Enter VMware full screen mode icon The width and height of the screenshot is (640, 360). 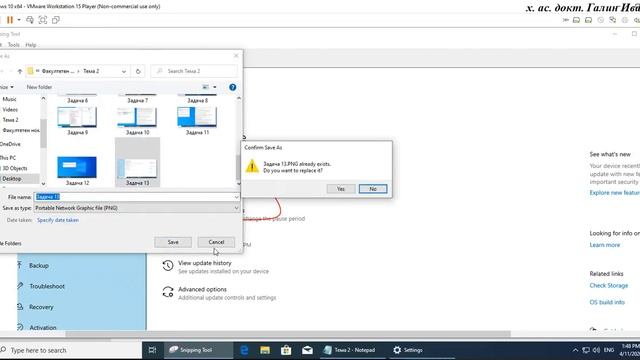[x=43, y=20]
